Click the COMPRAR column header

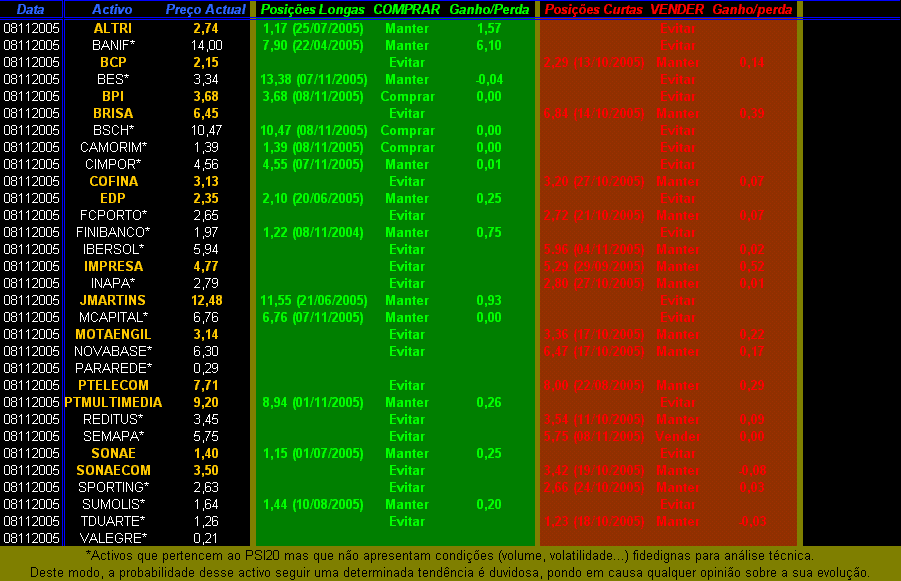click(x=407, y=9)
